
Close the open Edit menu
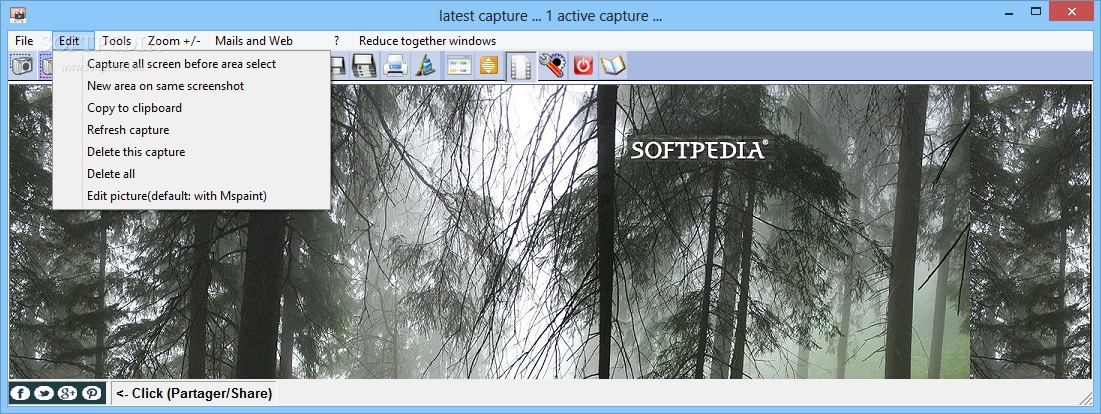[69, 41]
